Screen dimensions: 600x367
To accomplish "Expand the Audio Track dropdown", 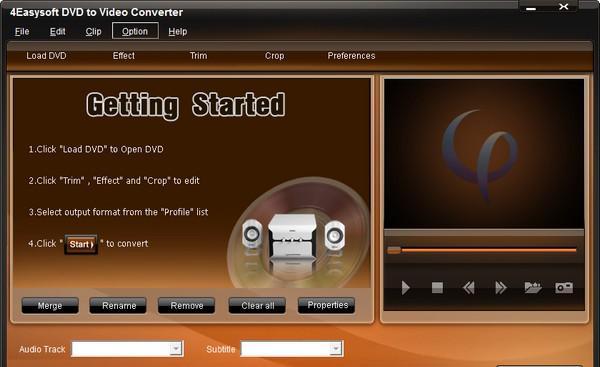I will pyautogui.click(x=176, y=349).
